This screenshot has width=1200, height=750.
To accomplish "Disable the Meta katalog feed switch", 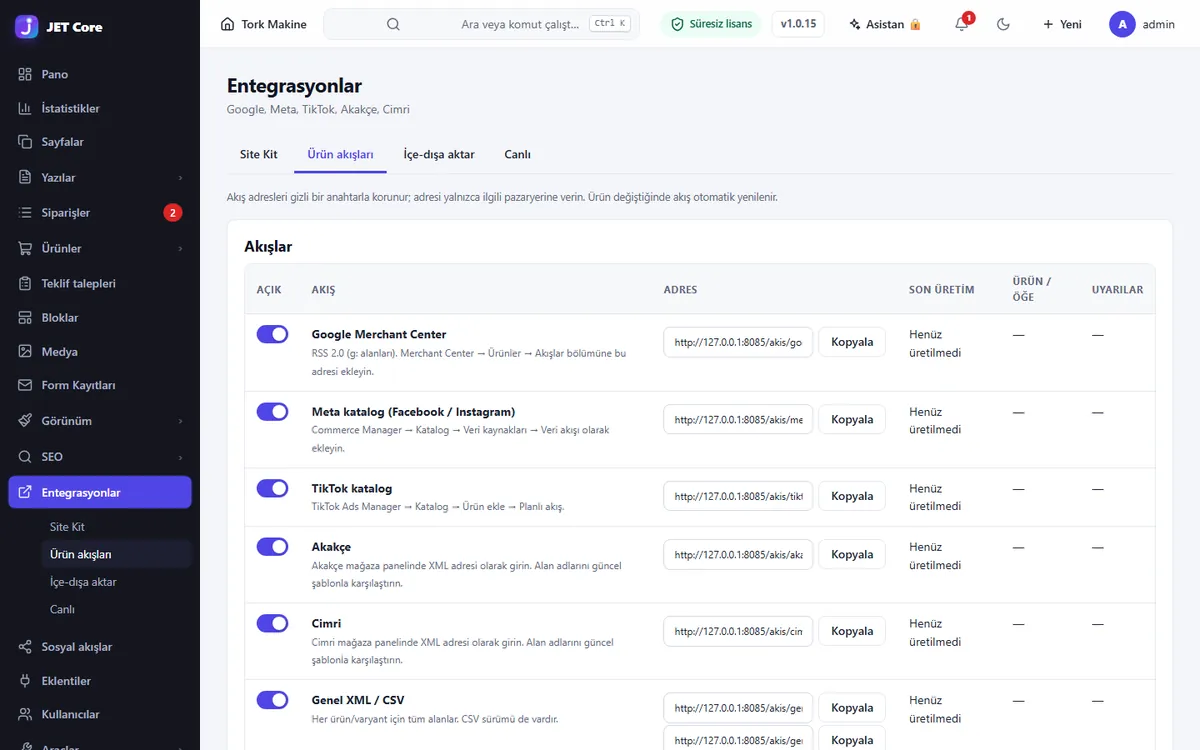I will [x=272, y=411].
